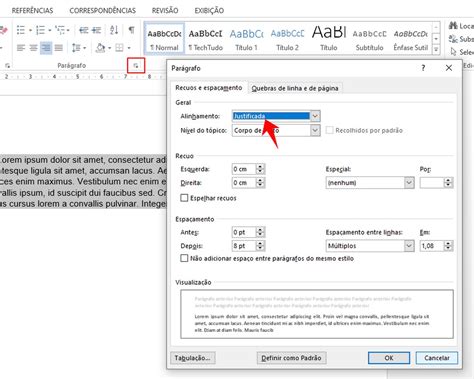Expand the shading color dropdown arrow

point(109,48)
